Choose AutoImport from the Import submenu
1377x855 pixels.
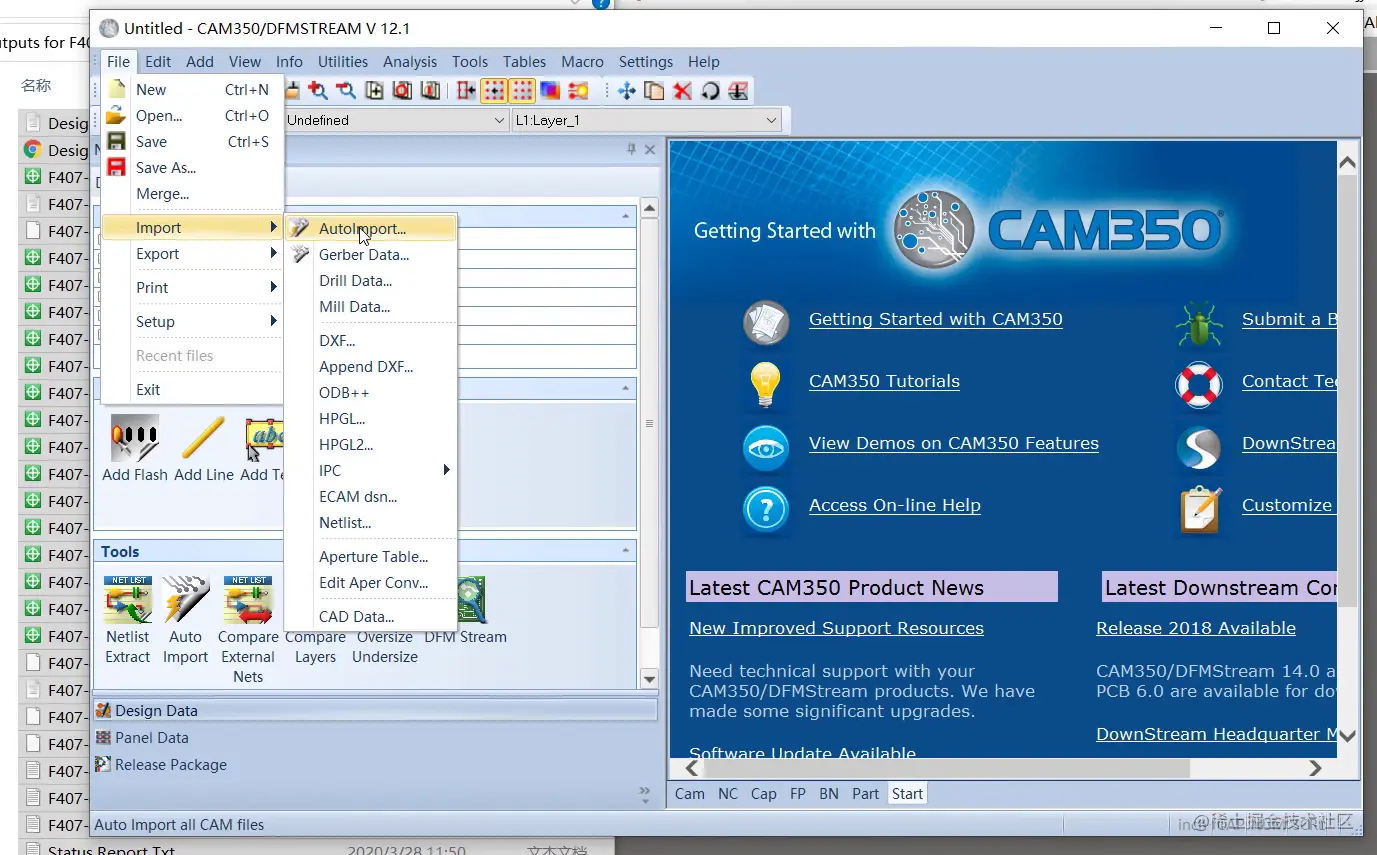[x=371, y=228]
